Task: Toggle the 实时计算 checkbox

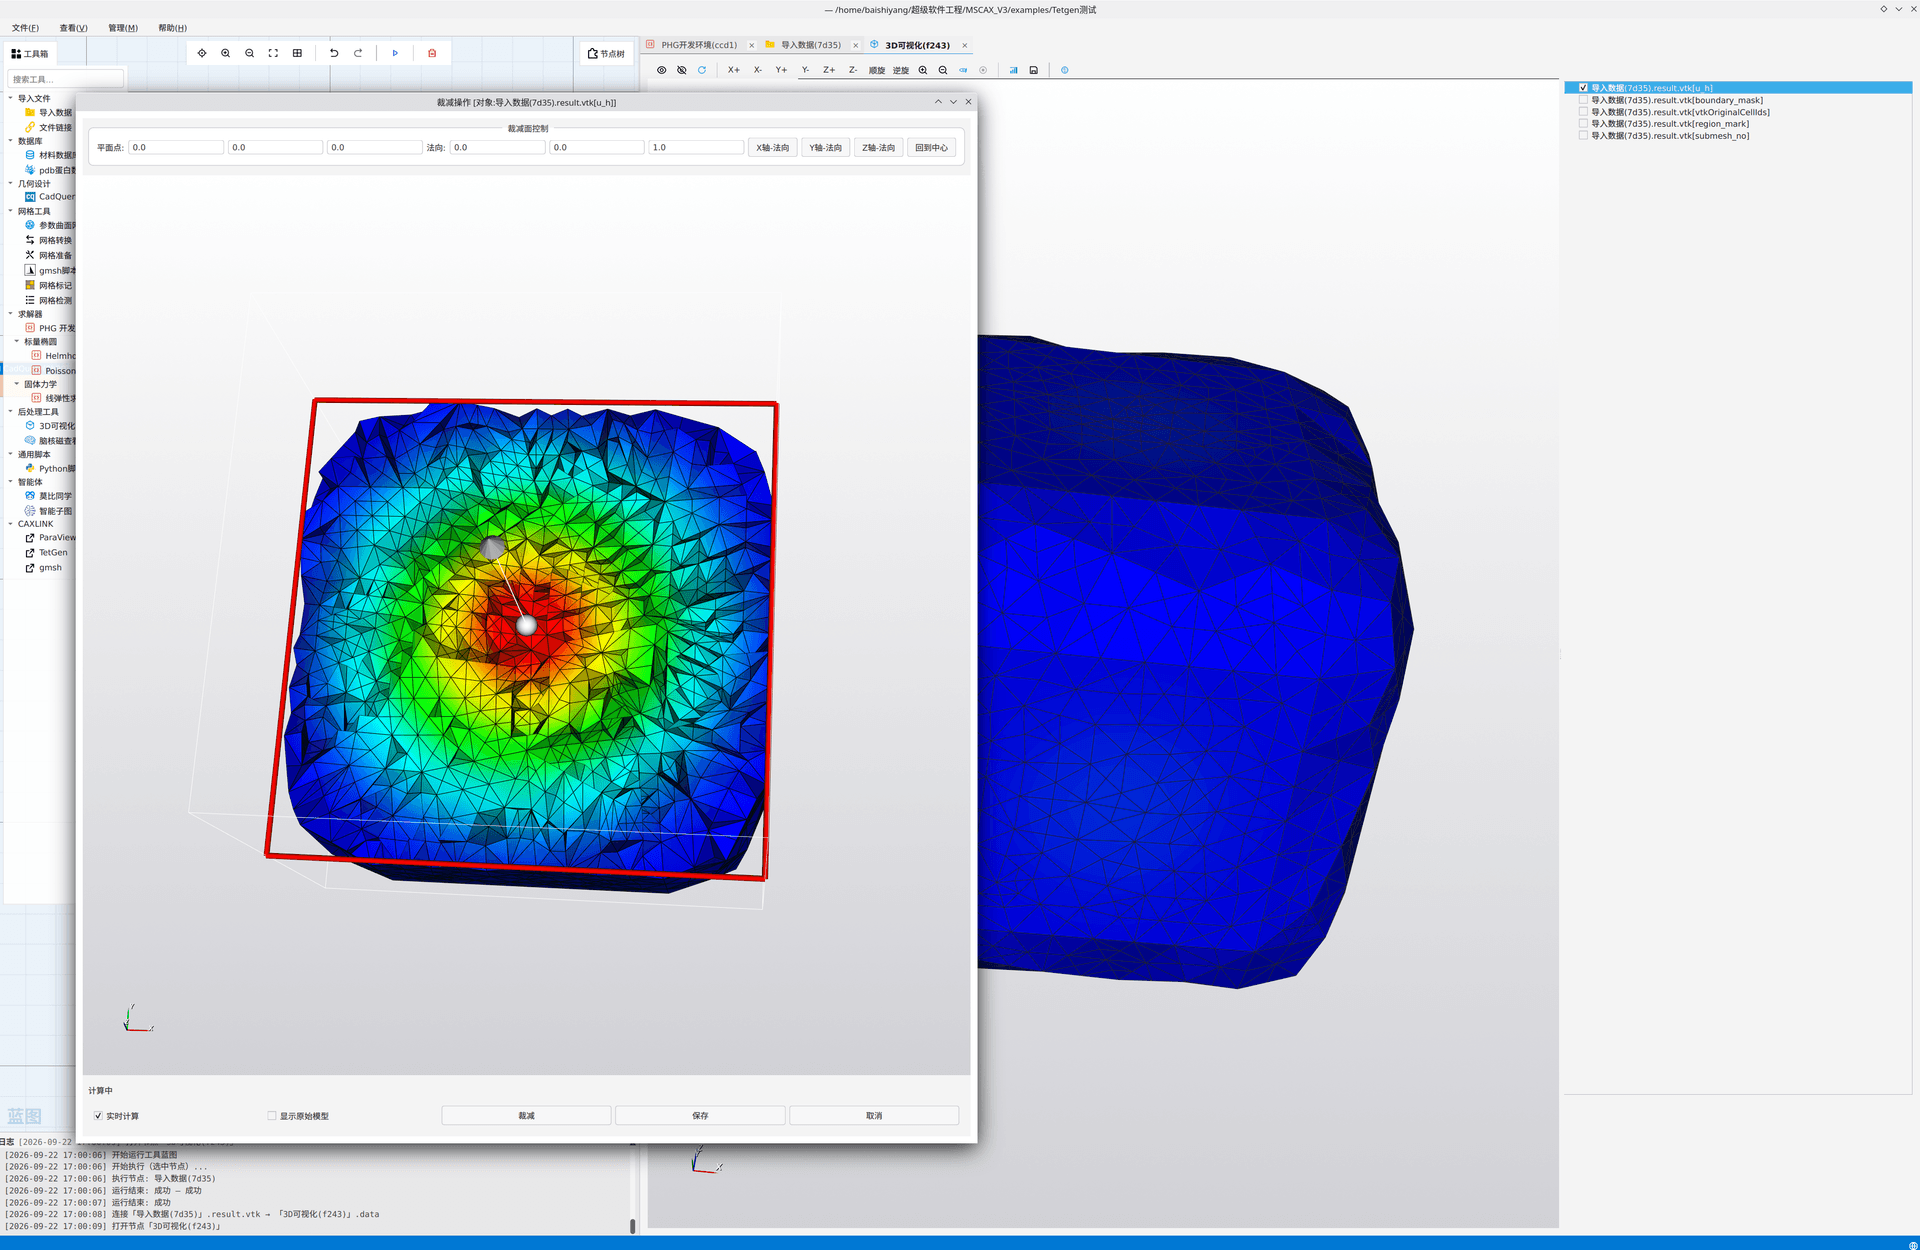Action: pos(98,1116)
